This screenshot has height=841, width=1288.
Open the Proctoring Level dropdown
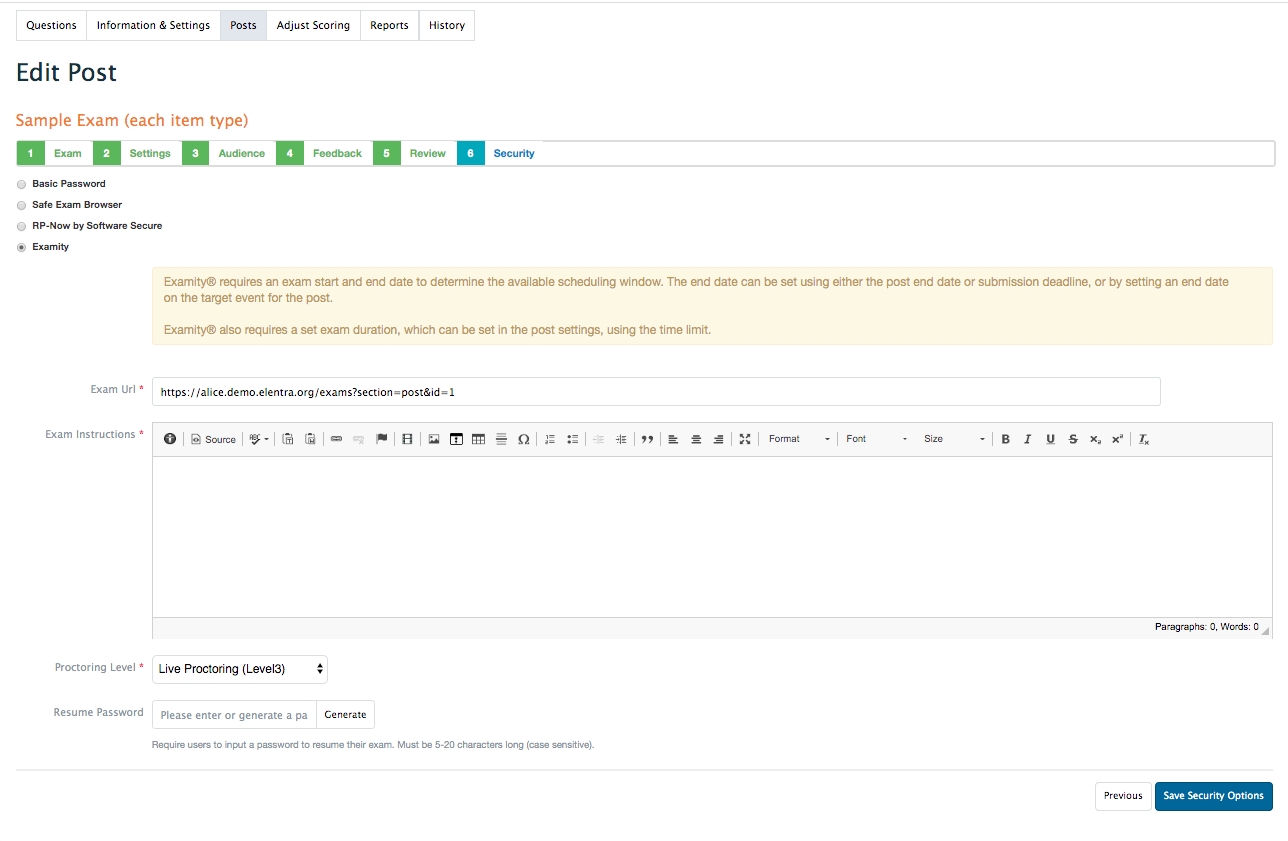(240, 669)
